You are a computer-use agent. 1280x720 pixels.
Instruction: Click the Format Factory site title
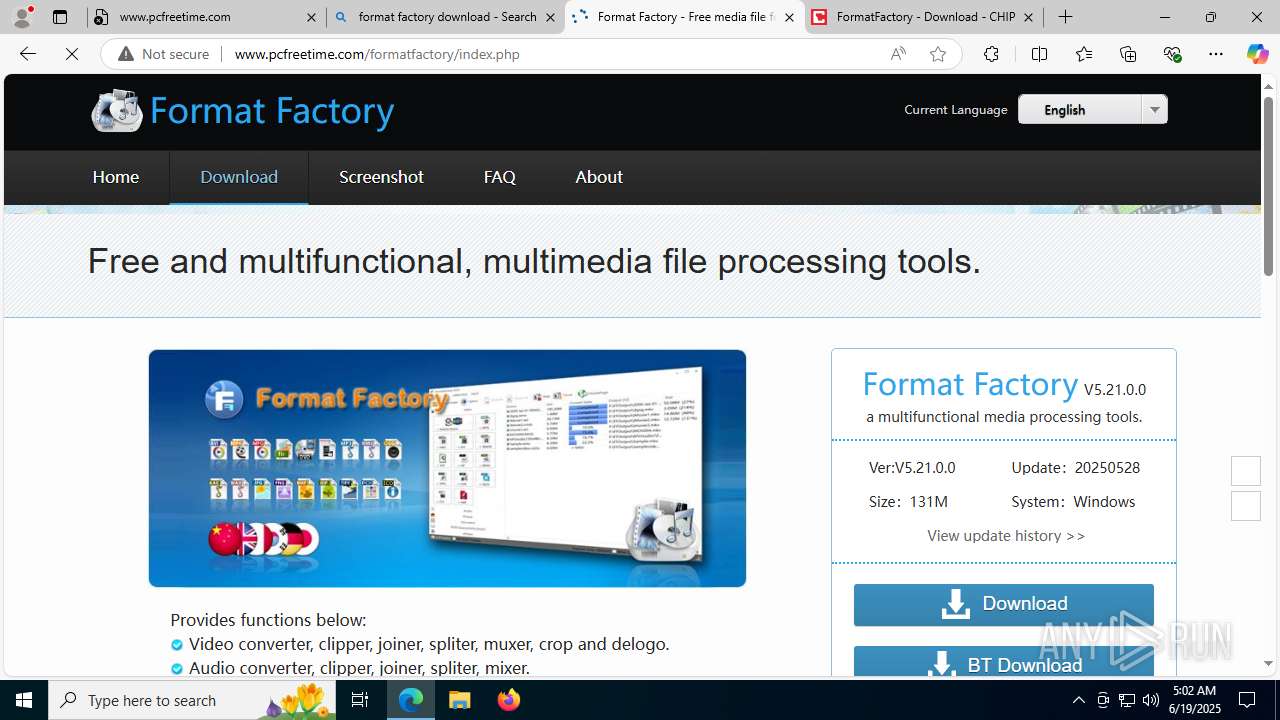(272, 110)
